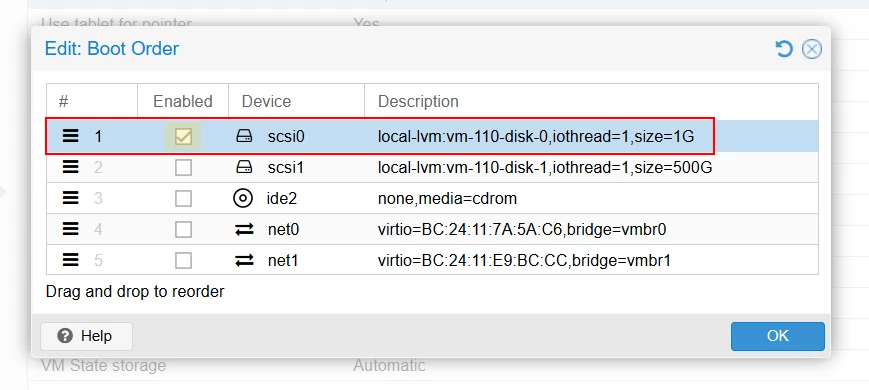Select the scsi0 device name
Viewport: 869px width, 390px height.
286,136
